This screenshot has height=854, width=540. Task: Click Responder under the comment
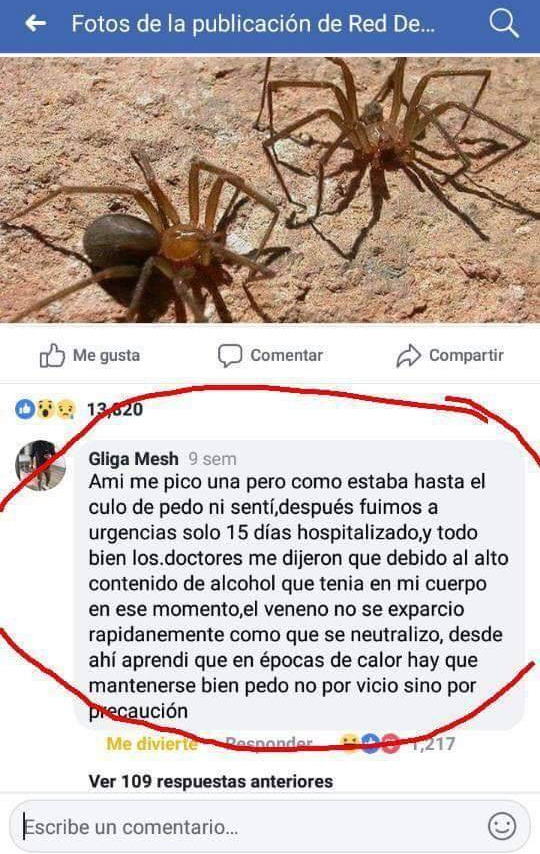point(269,743)
